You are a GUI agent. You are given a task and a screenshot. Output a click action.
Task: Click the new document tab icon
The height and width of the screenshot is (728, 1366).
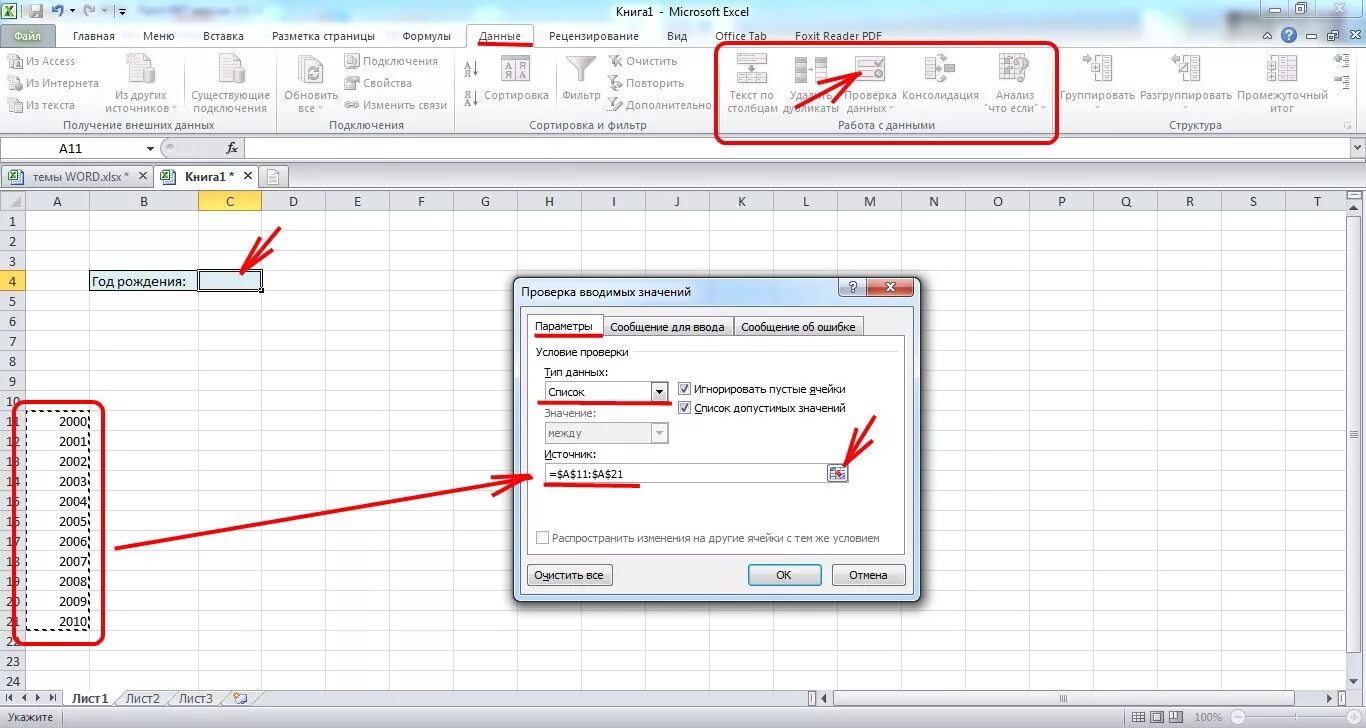coord(272,177)
